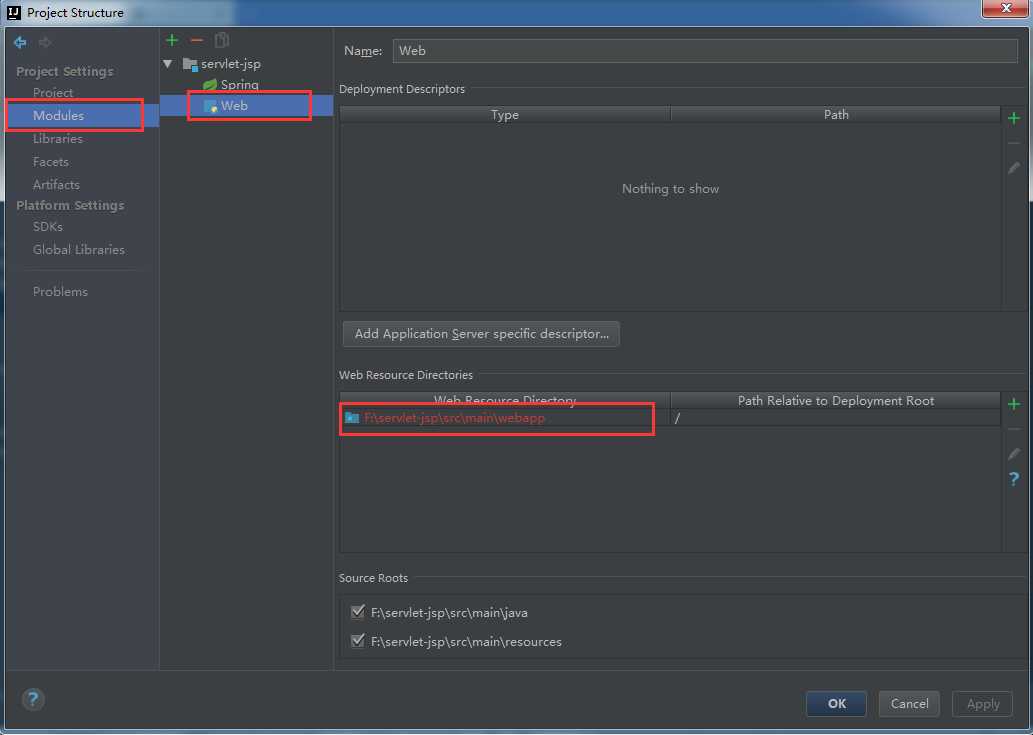
Task: Remove selected module with minus icon
Action: click(x=196, y=40)
